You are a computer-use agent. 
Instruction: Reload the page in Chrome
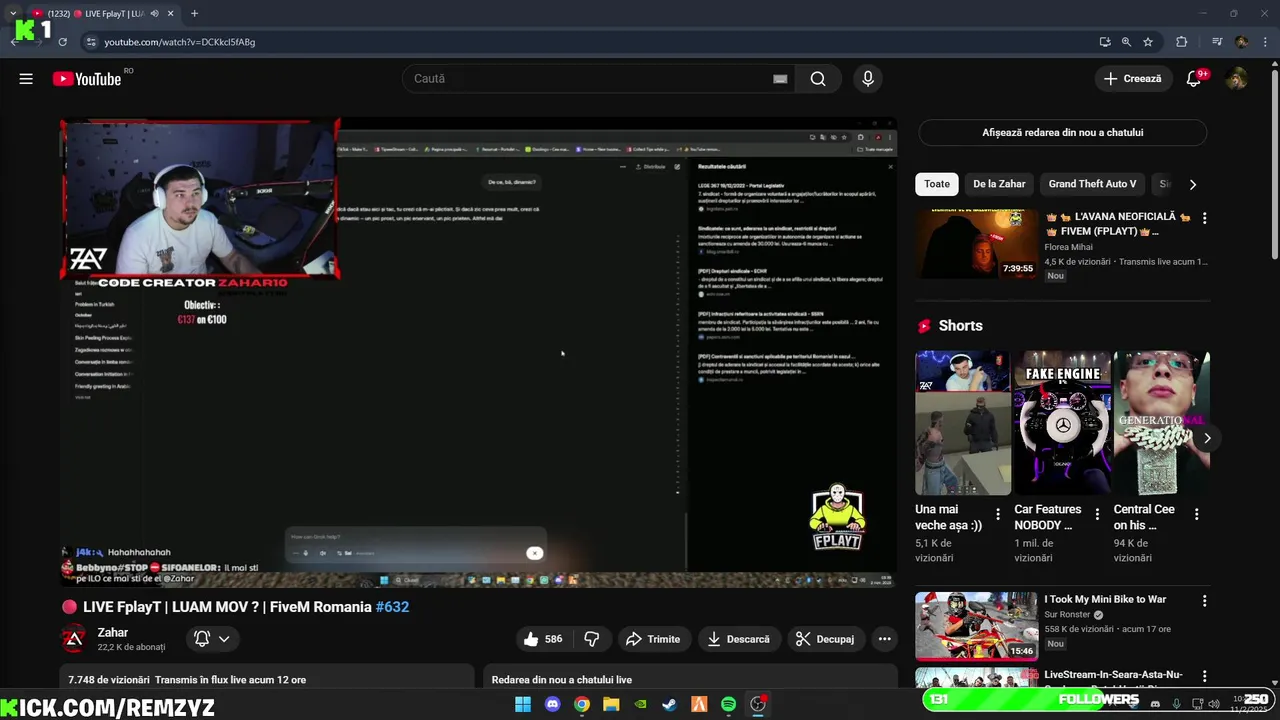tap(62, 42)
